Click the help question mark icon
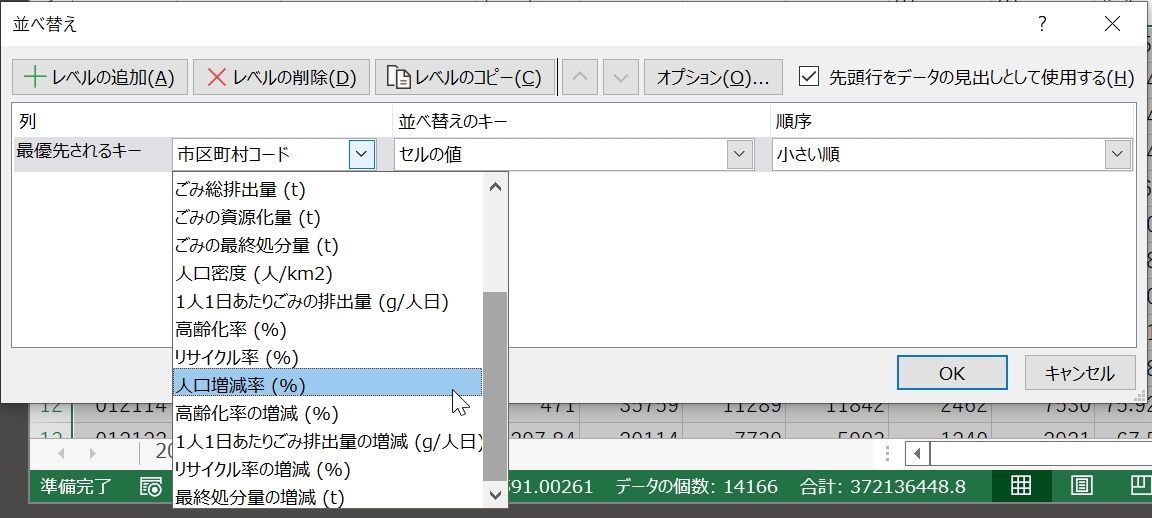 pyautogui.click(x=1041, y=24)
